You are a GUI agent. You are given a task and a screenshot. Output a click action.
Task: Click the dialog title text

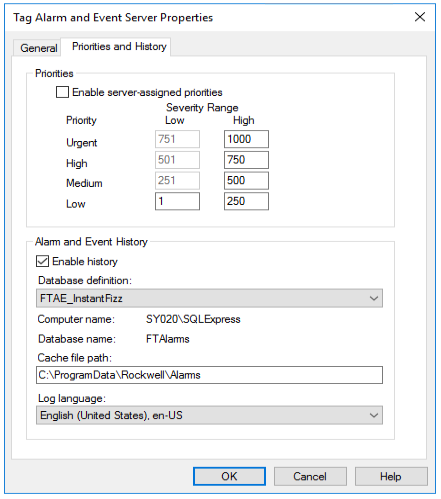click(113, 18)
